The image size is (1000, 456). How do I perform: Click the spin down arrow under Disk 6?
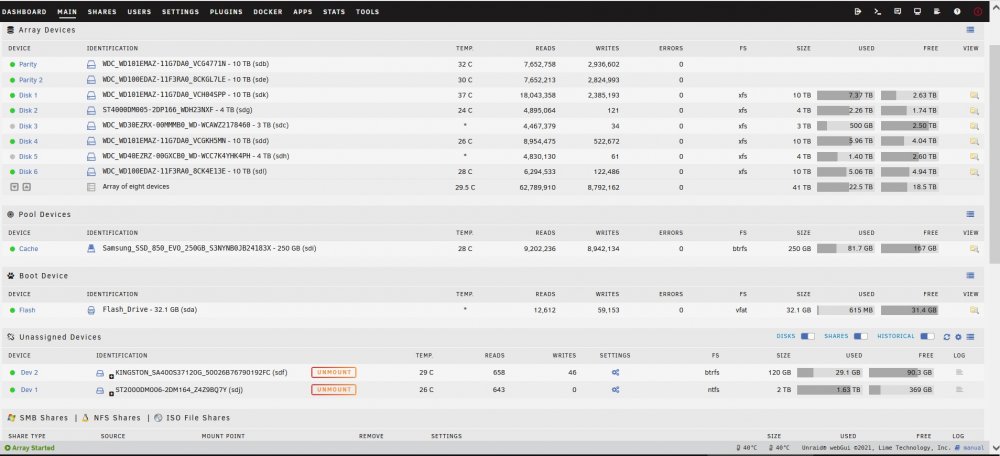point(14,187)
